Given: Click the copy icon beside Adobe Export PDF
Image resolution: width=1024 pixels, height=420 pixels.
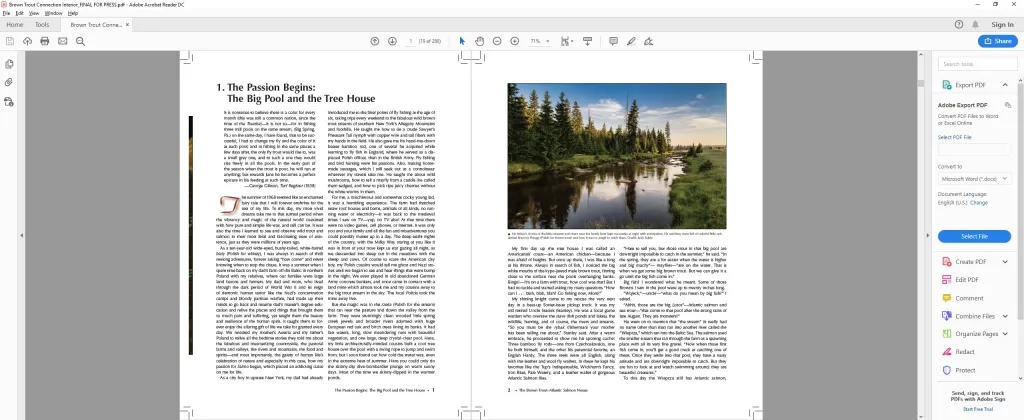Looking at the screenshot, I should click(x=1008, y=105).
